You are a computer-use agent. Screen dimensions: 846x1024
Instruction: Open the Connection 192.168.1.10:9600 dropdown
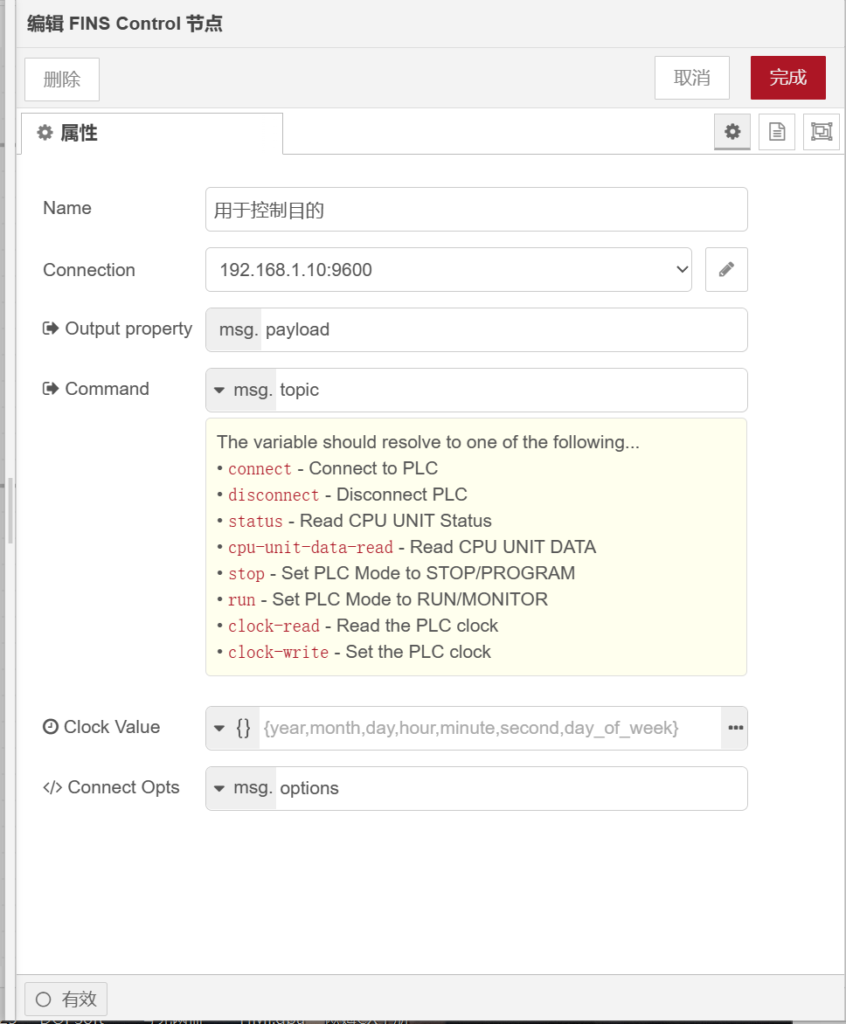[x=448, y=270]
